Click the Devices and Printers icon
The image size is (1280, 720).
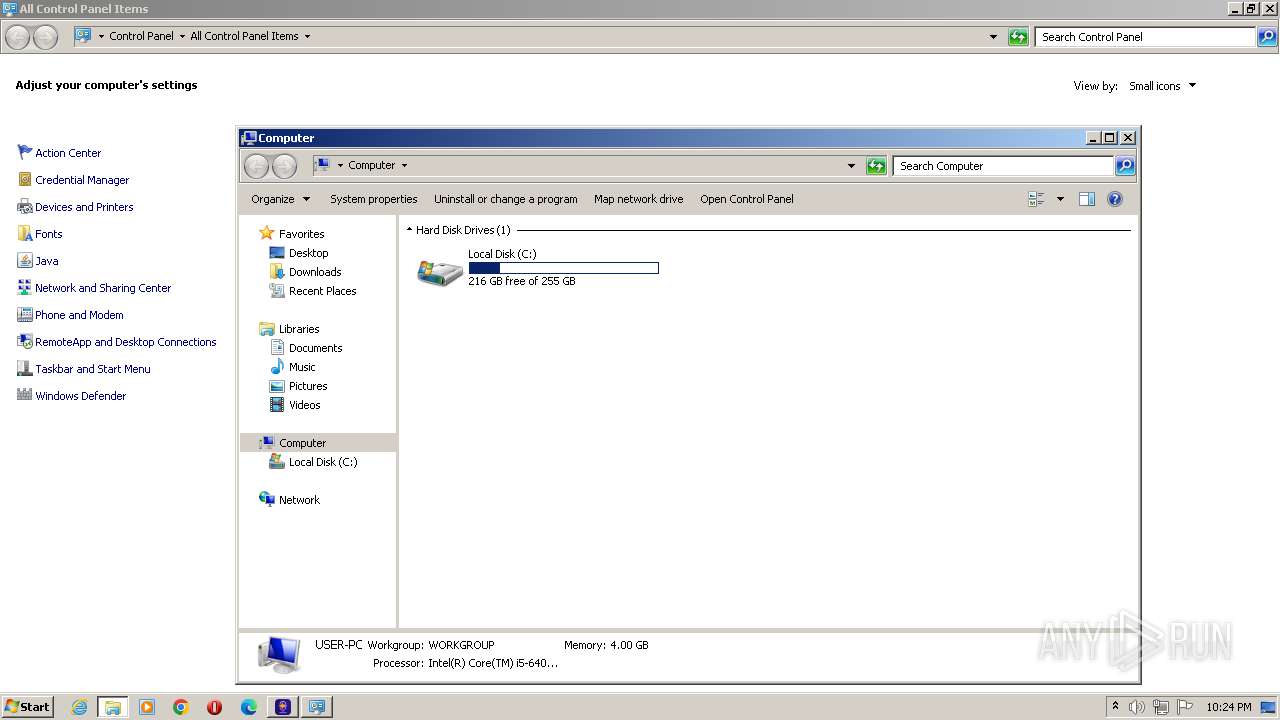pyautogui.click(x=25, y=206)
